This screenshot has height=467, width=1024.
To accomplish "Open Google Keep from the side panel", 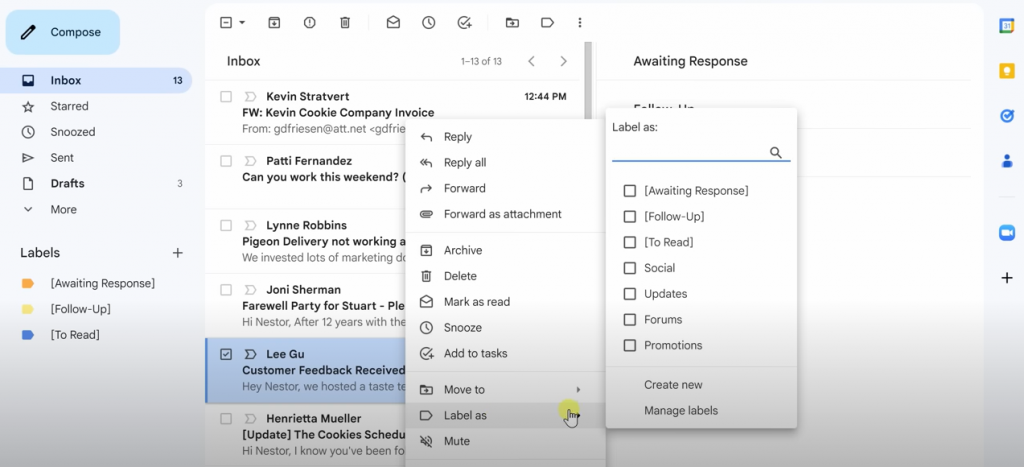I will tap(1006, 71).
